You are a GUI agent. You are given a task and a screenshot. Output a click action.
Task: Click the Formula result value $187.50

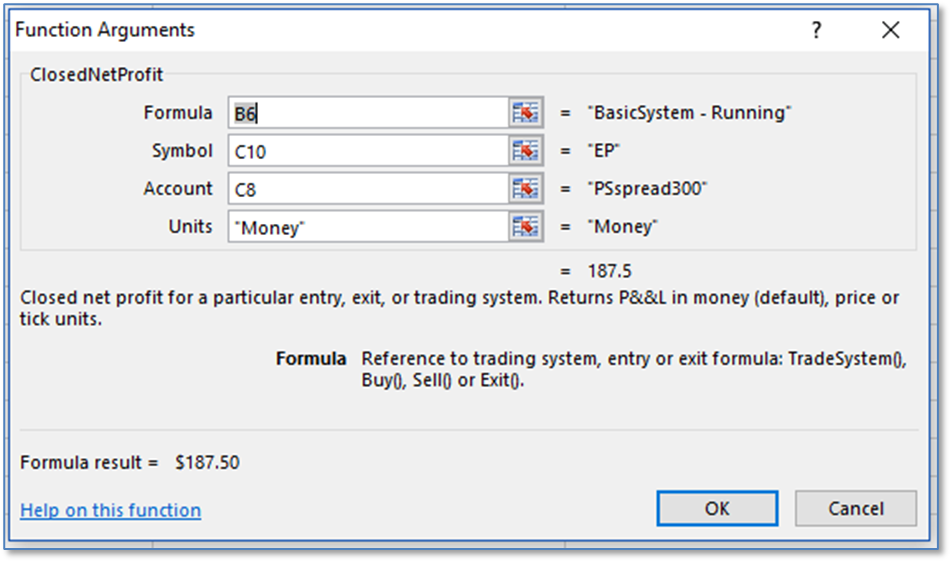tap(207, 462)
